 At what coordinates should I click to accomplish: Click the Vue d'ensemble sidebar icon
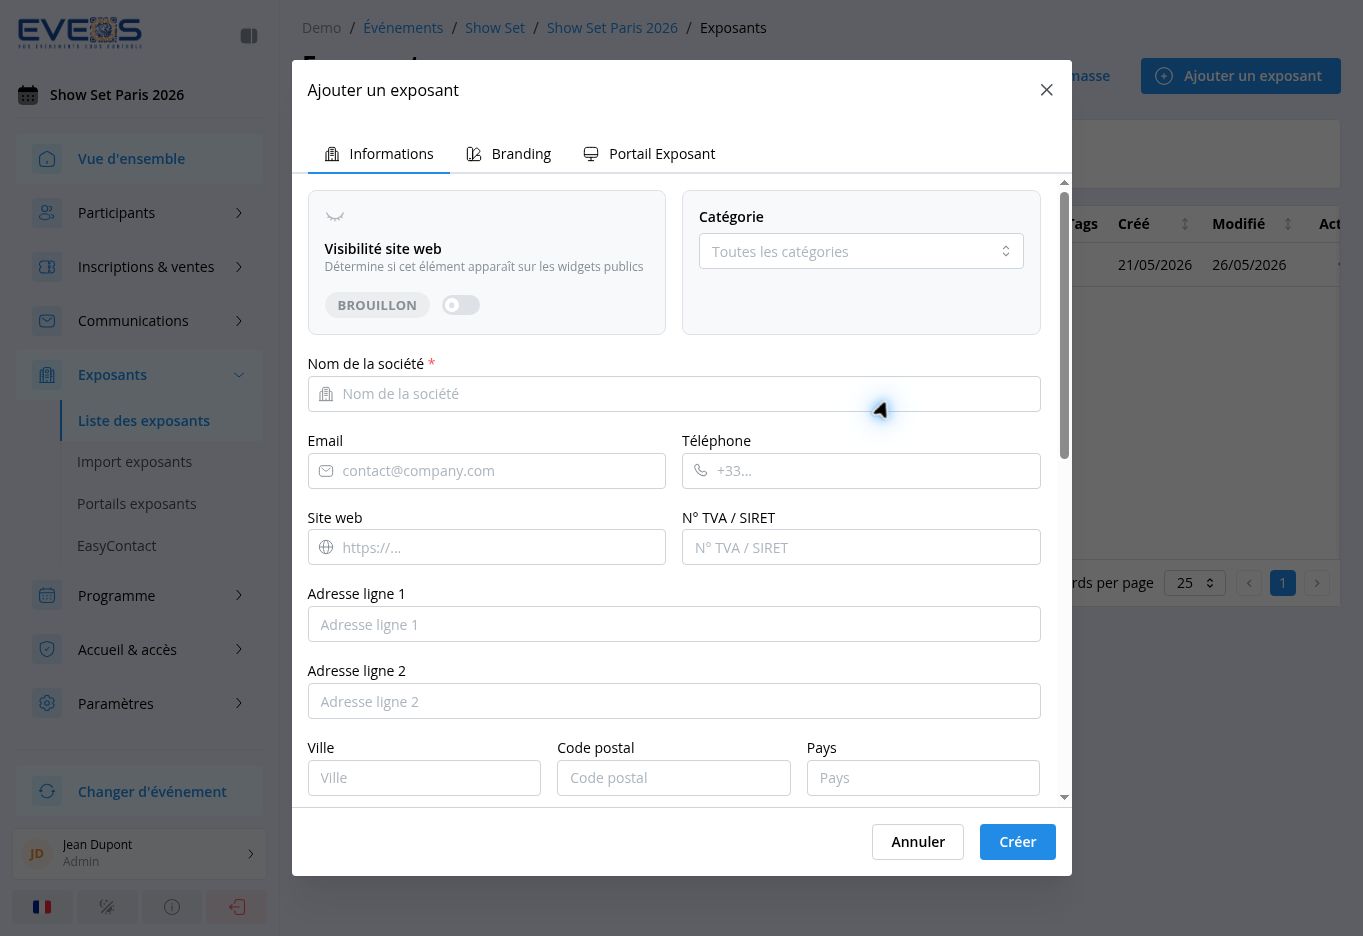click(47, 159)
